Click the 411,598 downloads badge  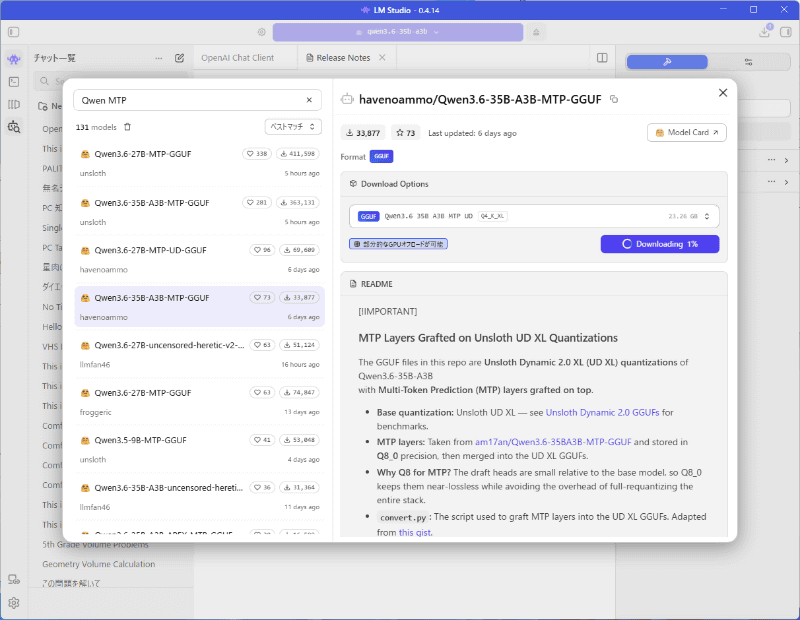click(298, 154)
